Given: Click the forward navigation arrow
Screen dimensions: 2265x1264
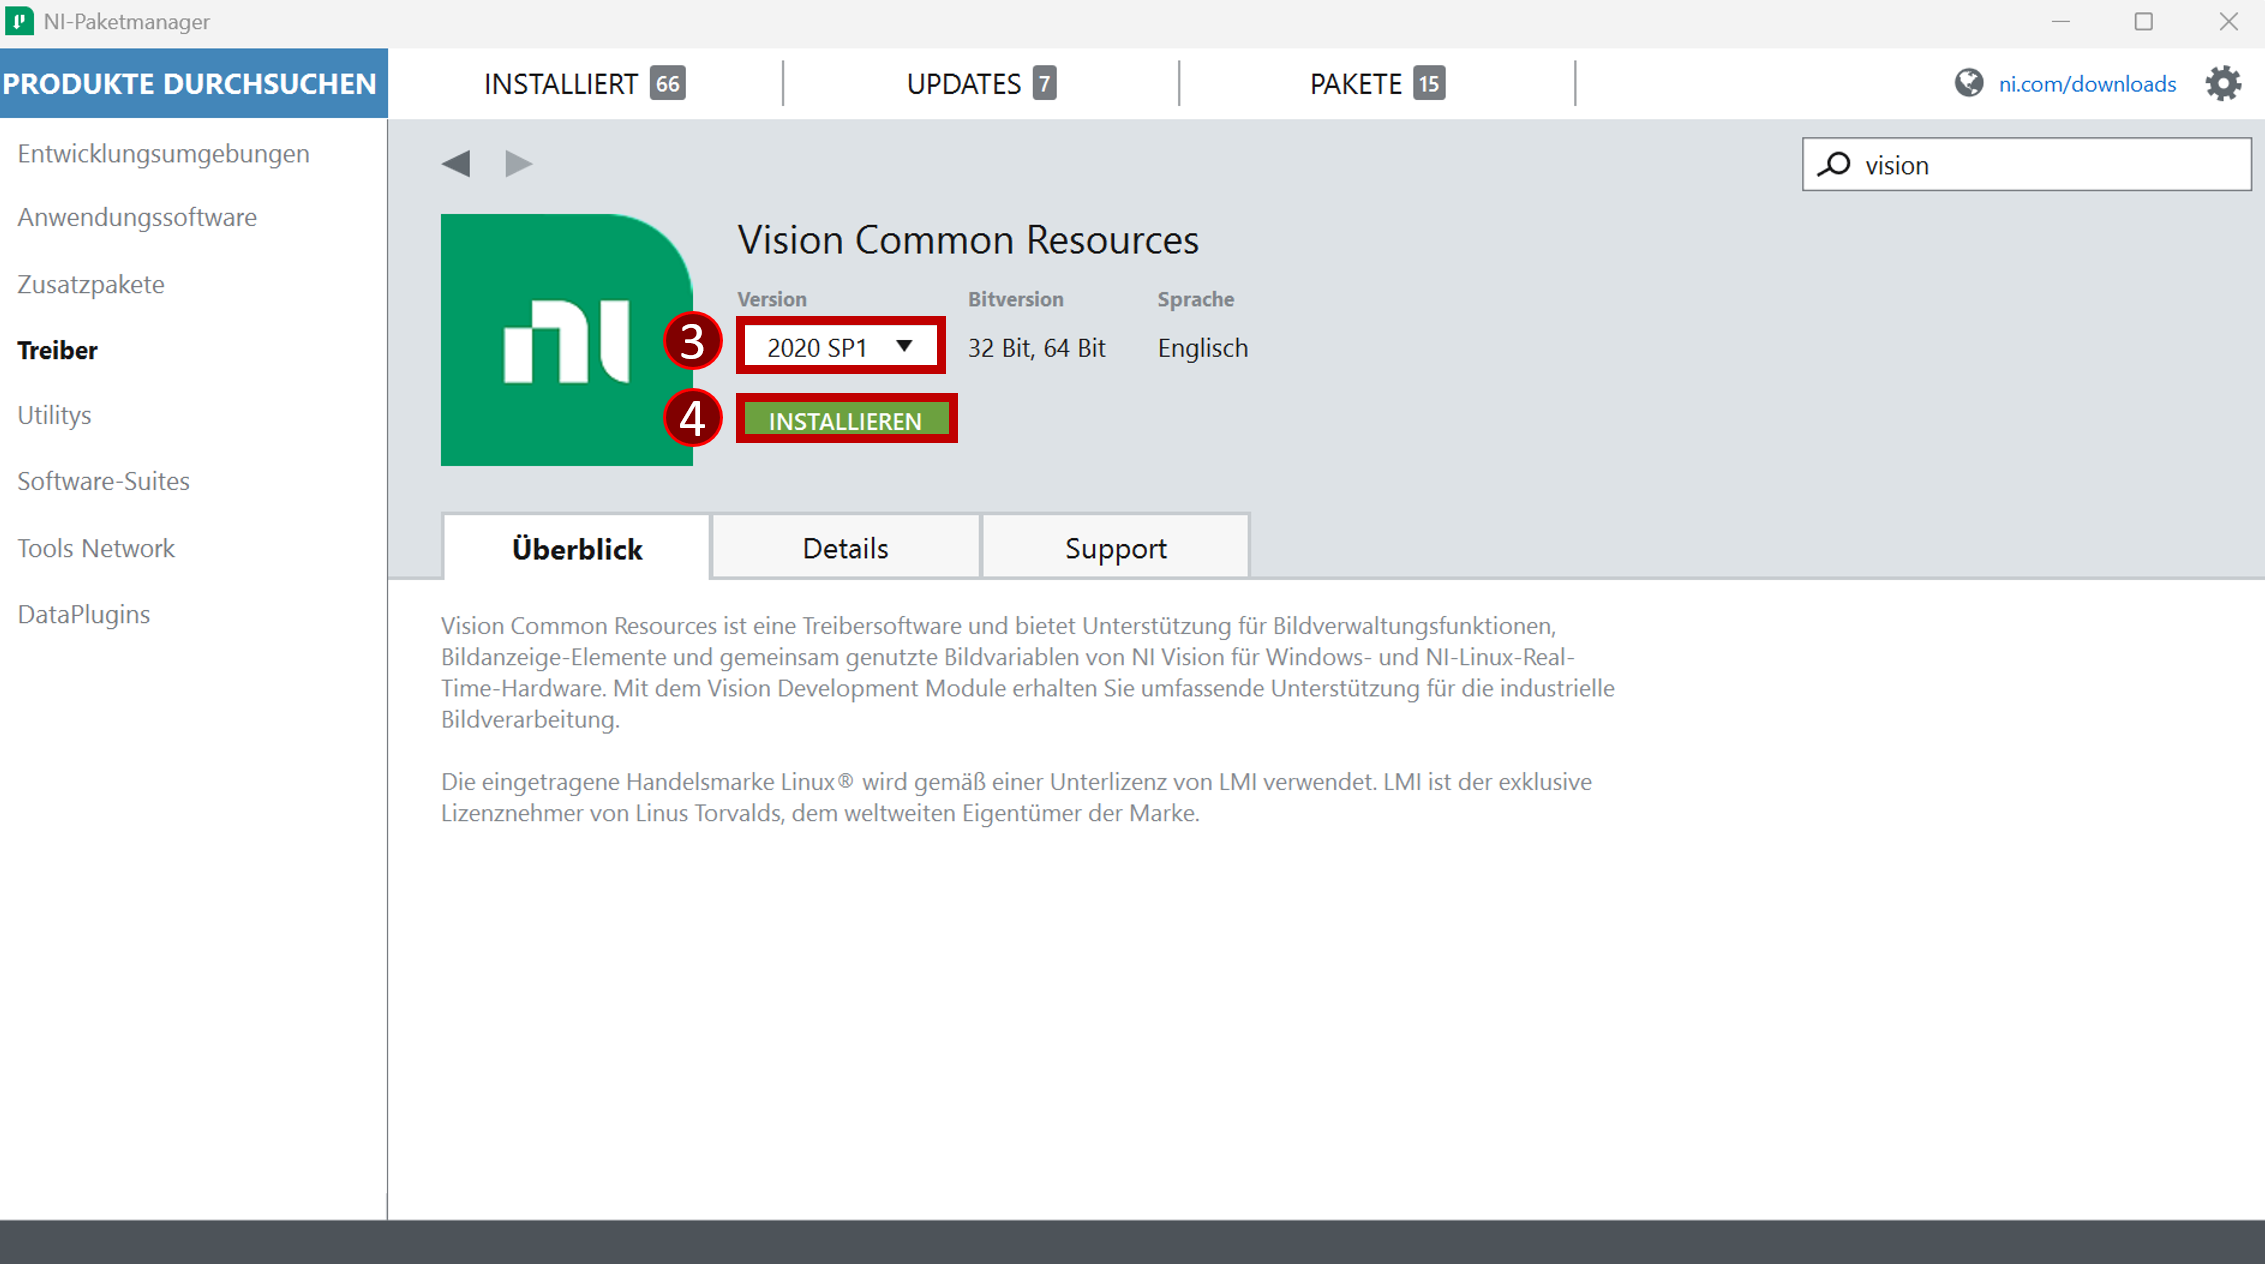Looking at the screenshot, I should click(518, 163).
